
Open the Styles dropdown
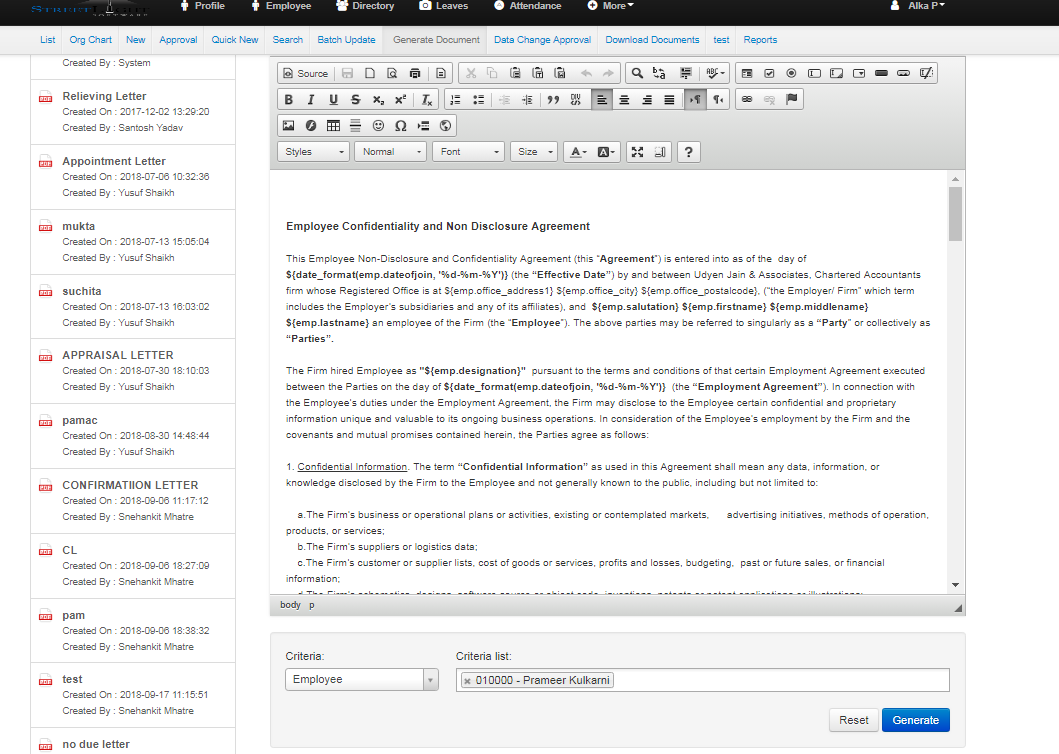[313, 152]
